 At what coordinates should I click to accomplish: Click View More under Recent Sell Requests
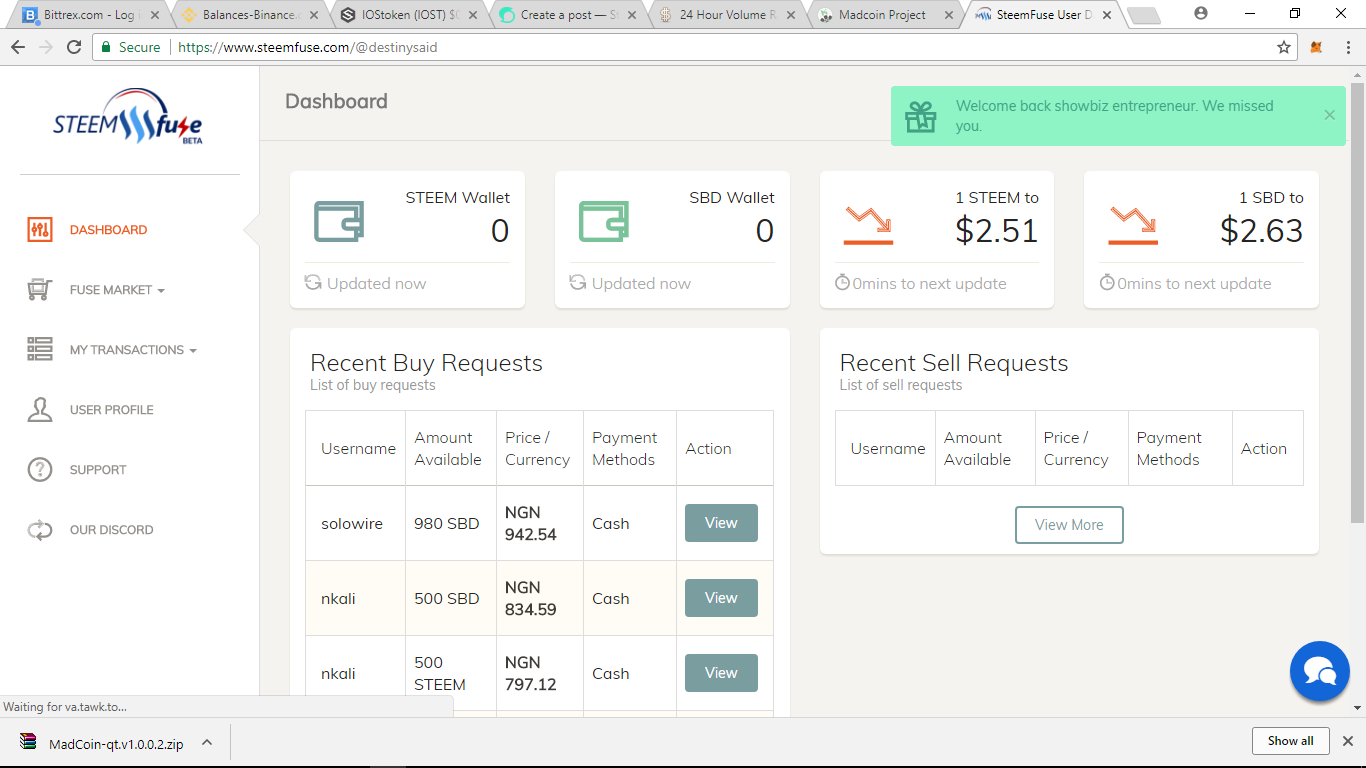[1069, 525]
